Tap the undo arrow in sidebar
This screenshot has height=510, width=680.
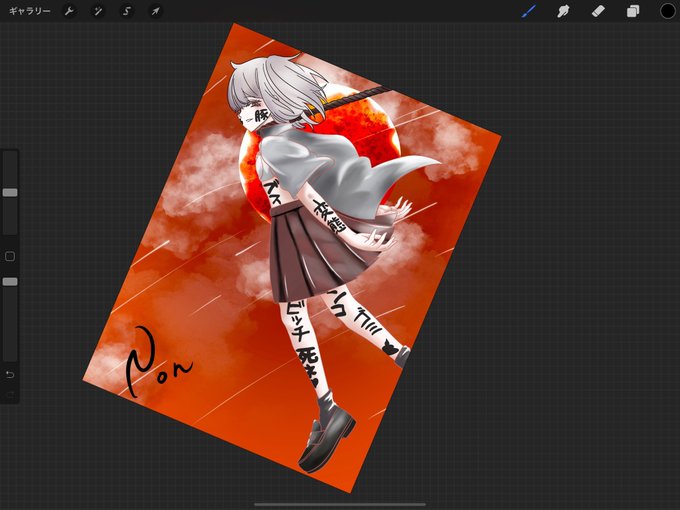coord(10,374)
